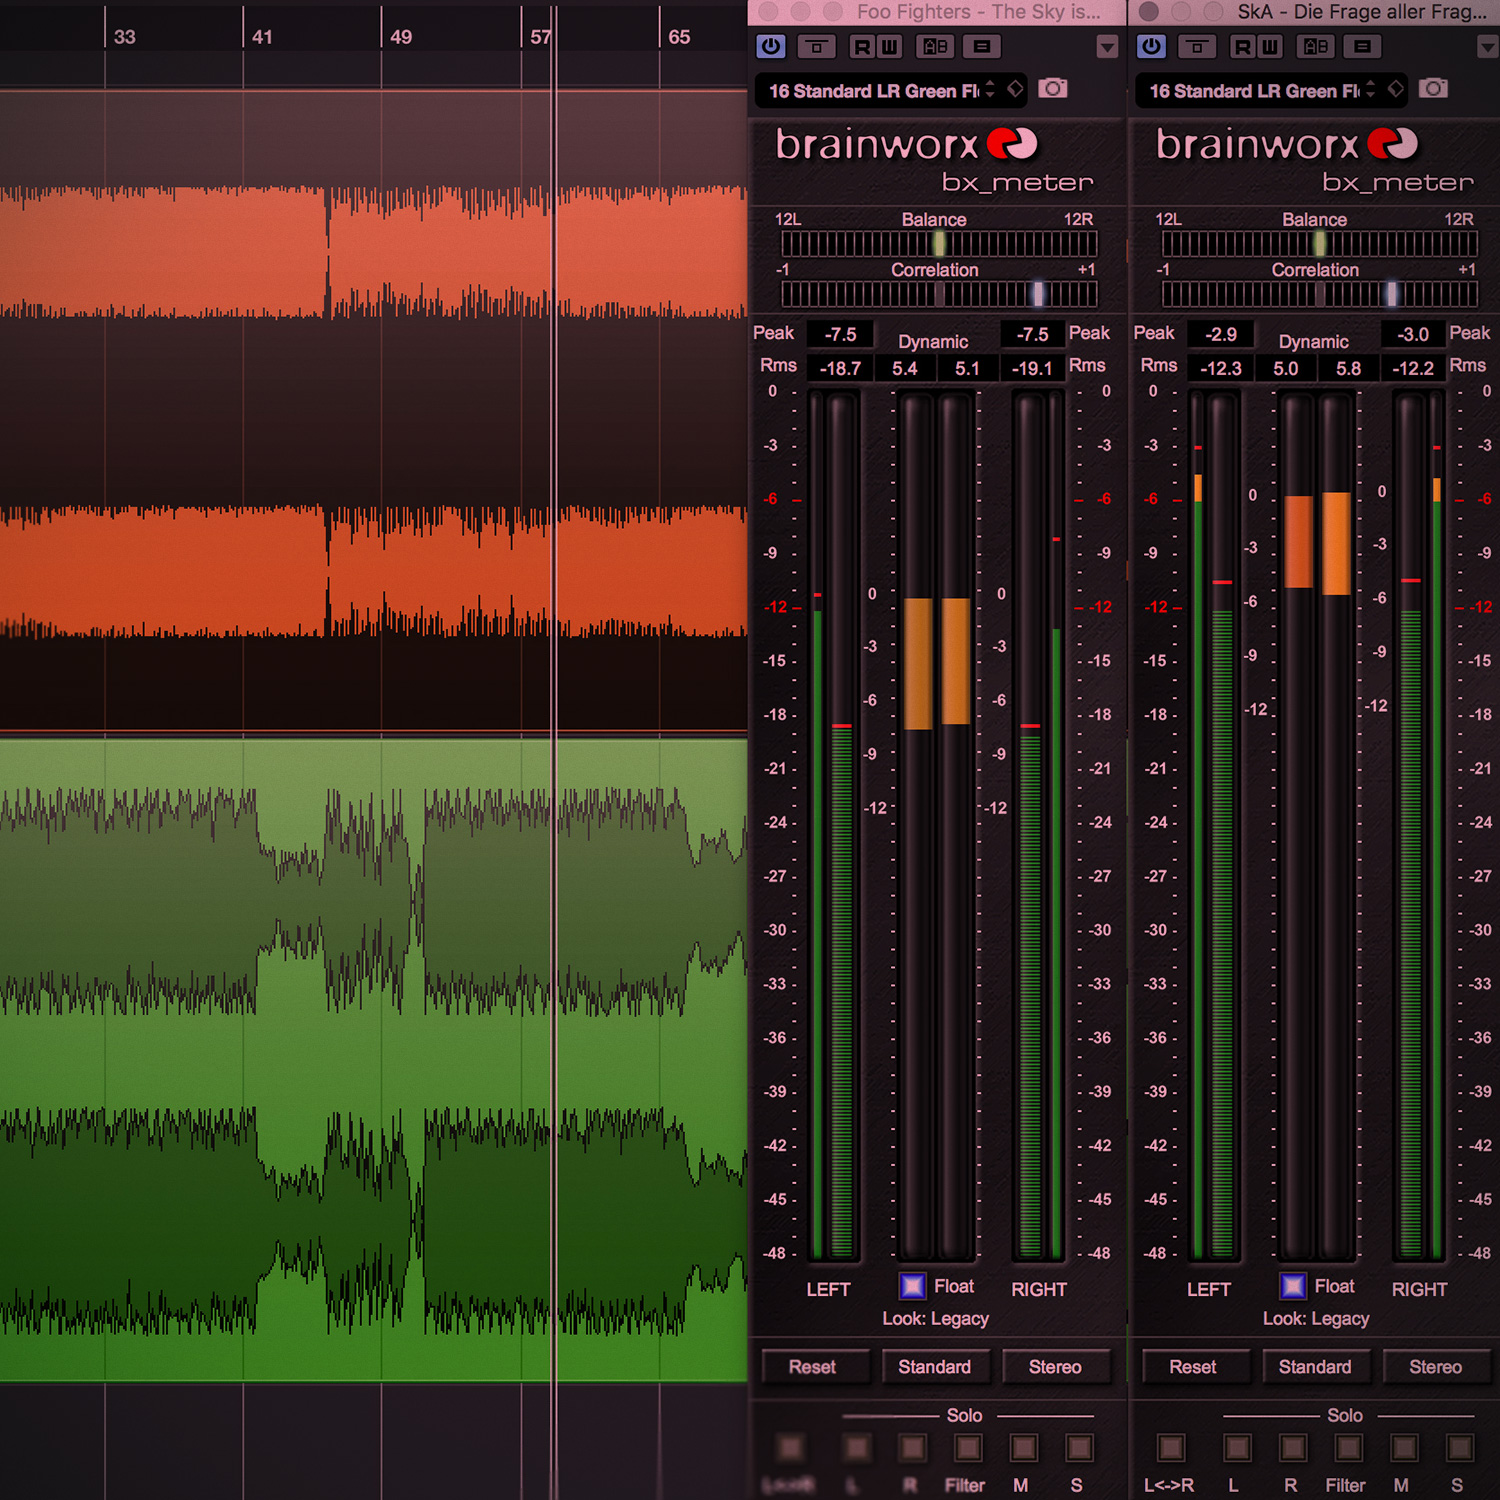Take snapshot with SkA plugin camera icon
The image size is (1500, 1500).
1433,88
